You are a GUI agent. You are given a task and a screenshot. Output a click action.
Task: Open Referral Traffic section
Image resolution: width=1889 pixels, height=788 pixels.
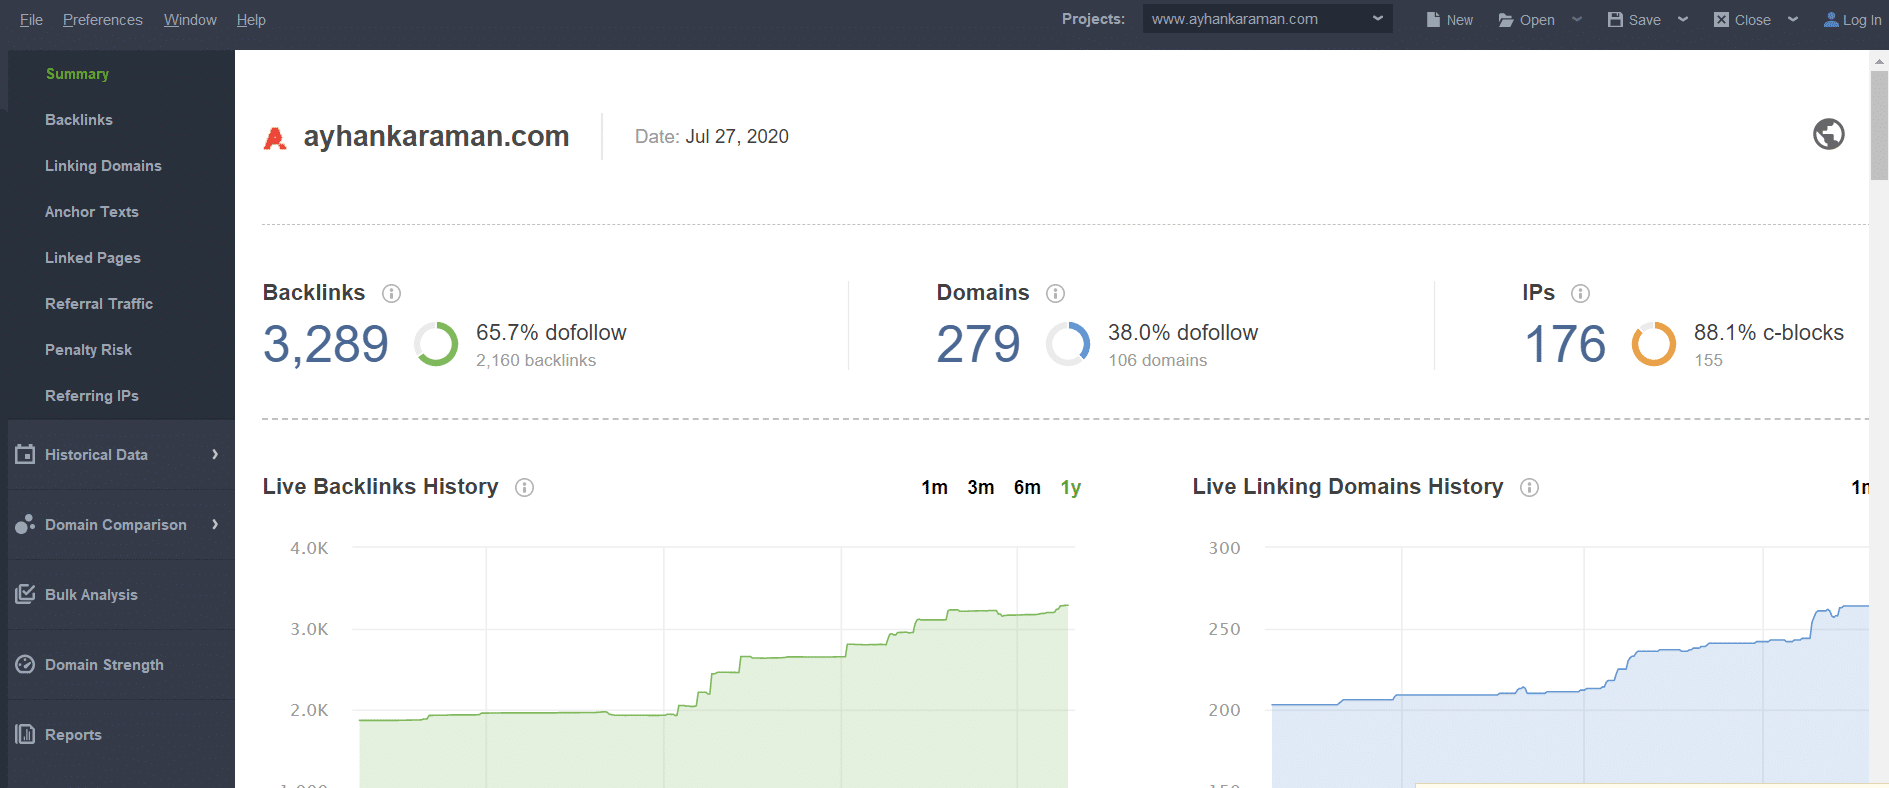tap(99, 304)
